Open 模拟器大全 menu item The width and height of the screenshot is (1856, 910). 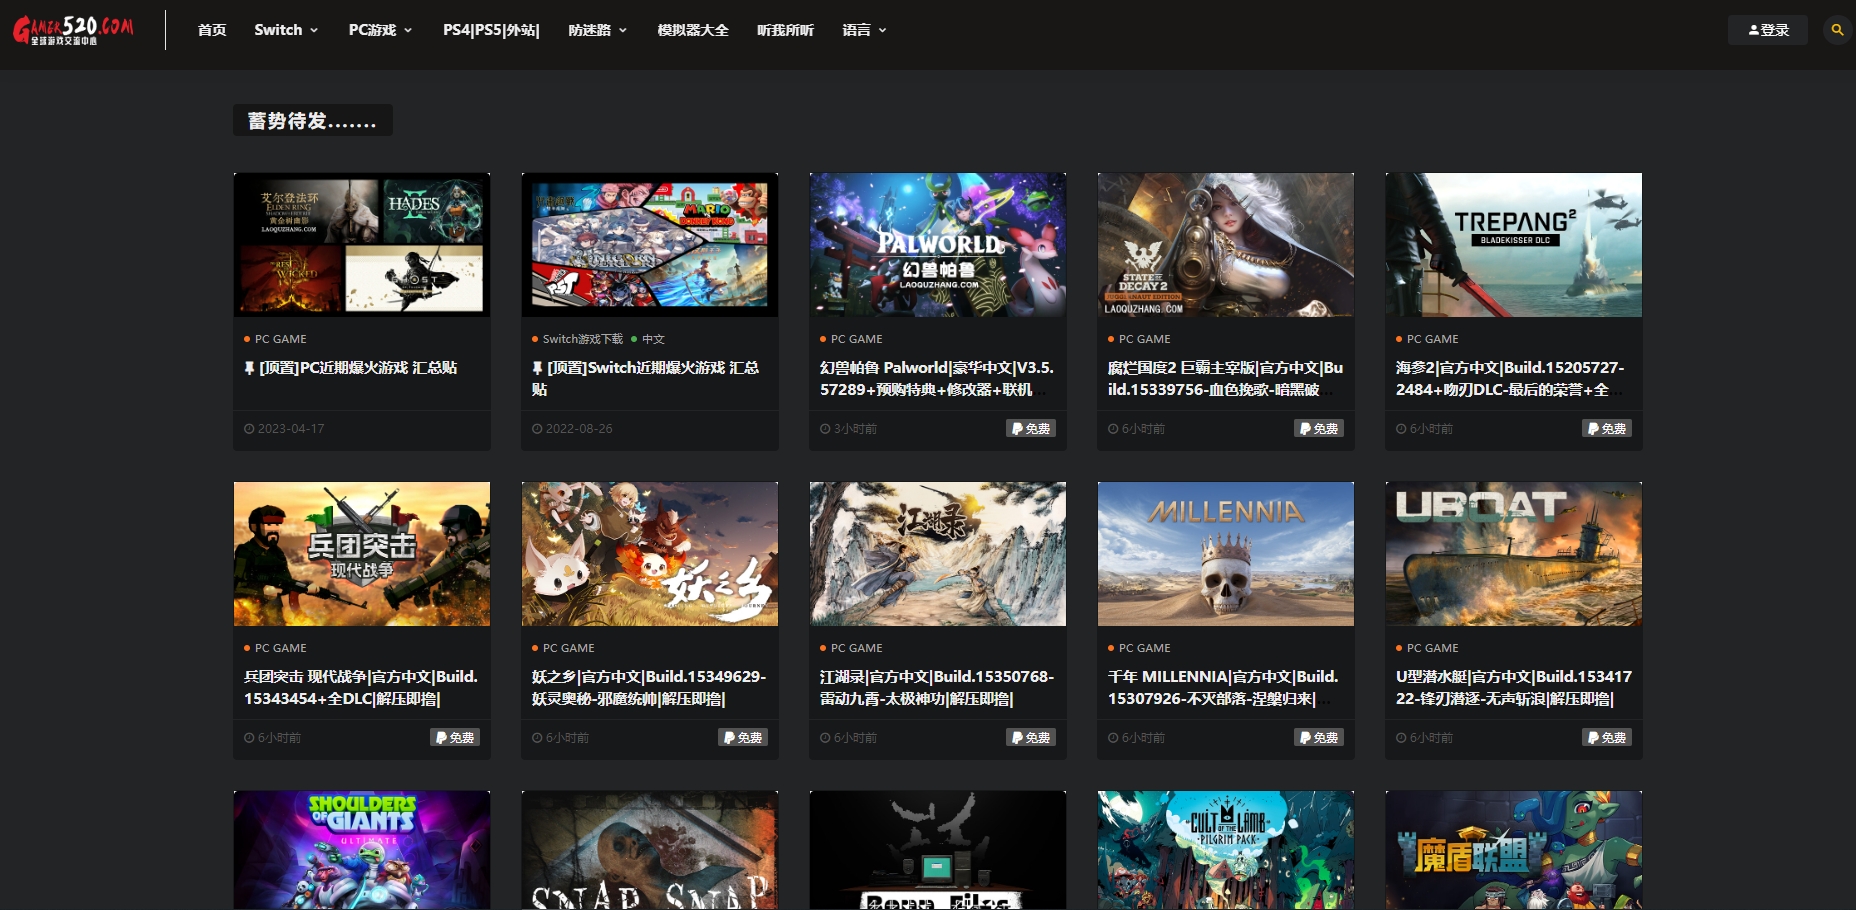[x=693, y=30]
